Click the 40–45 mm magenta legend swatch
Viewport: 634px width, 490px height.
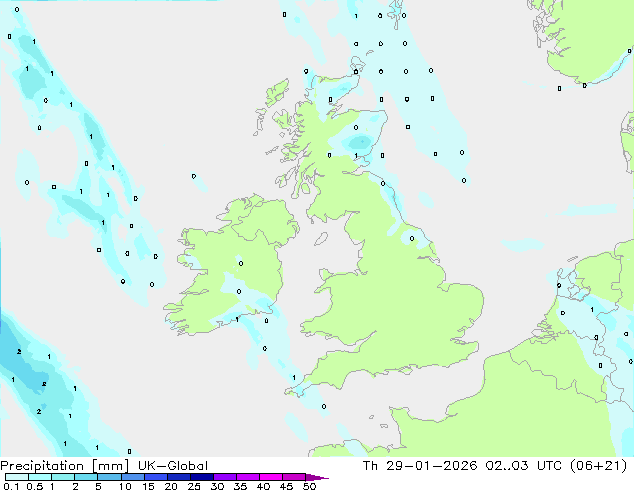click(271, 477)
